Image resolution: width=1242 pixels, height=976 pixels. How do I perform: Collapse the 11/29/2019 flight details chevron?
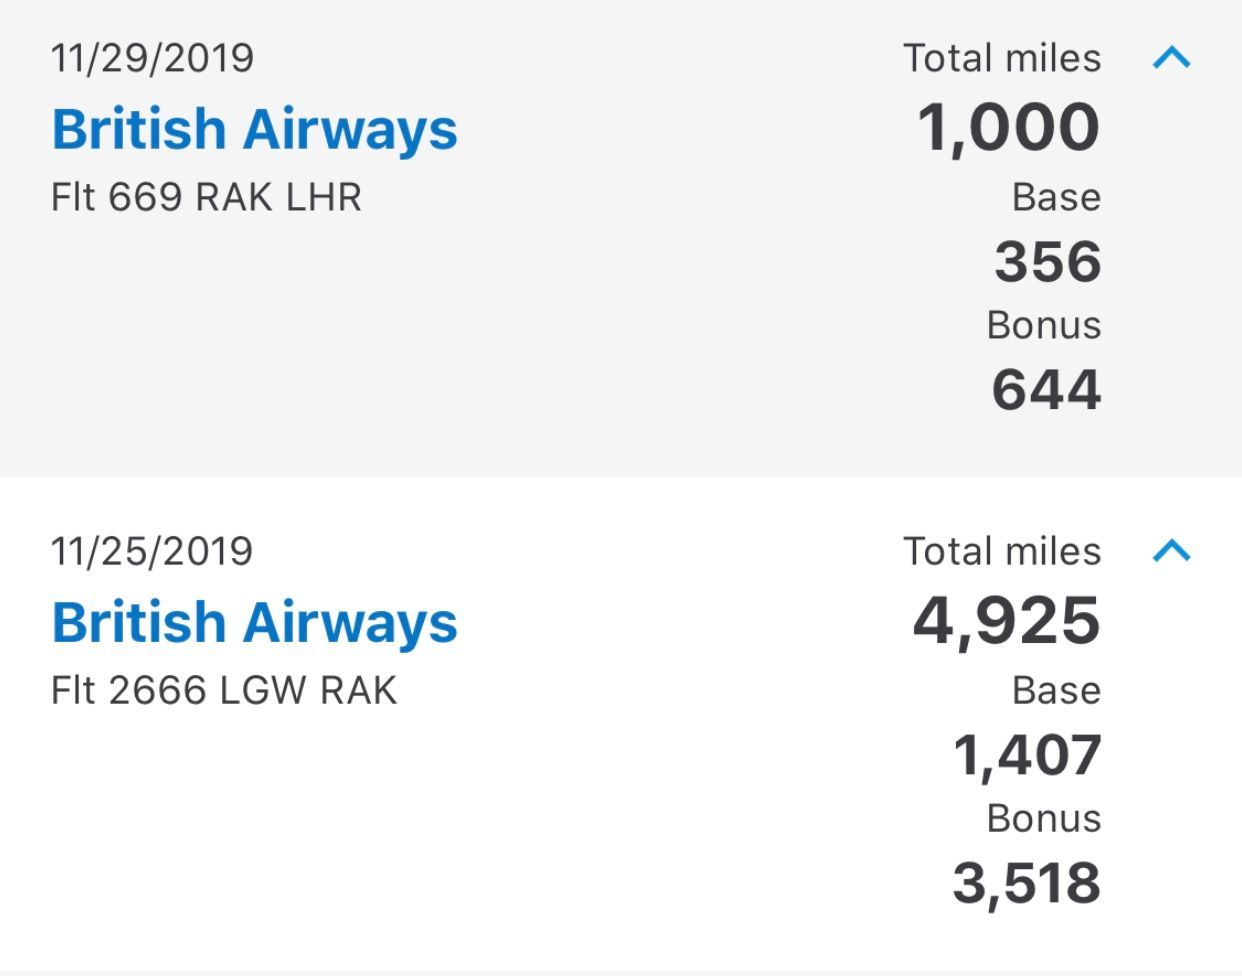pos(1171,58)
